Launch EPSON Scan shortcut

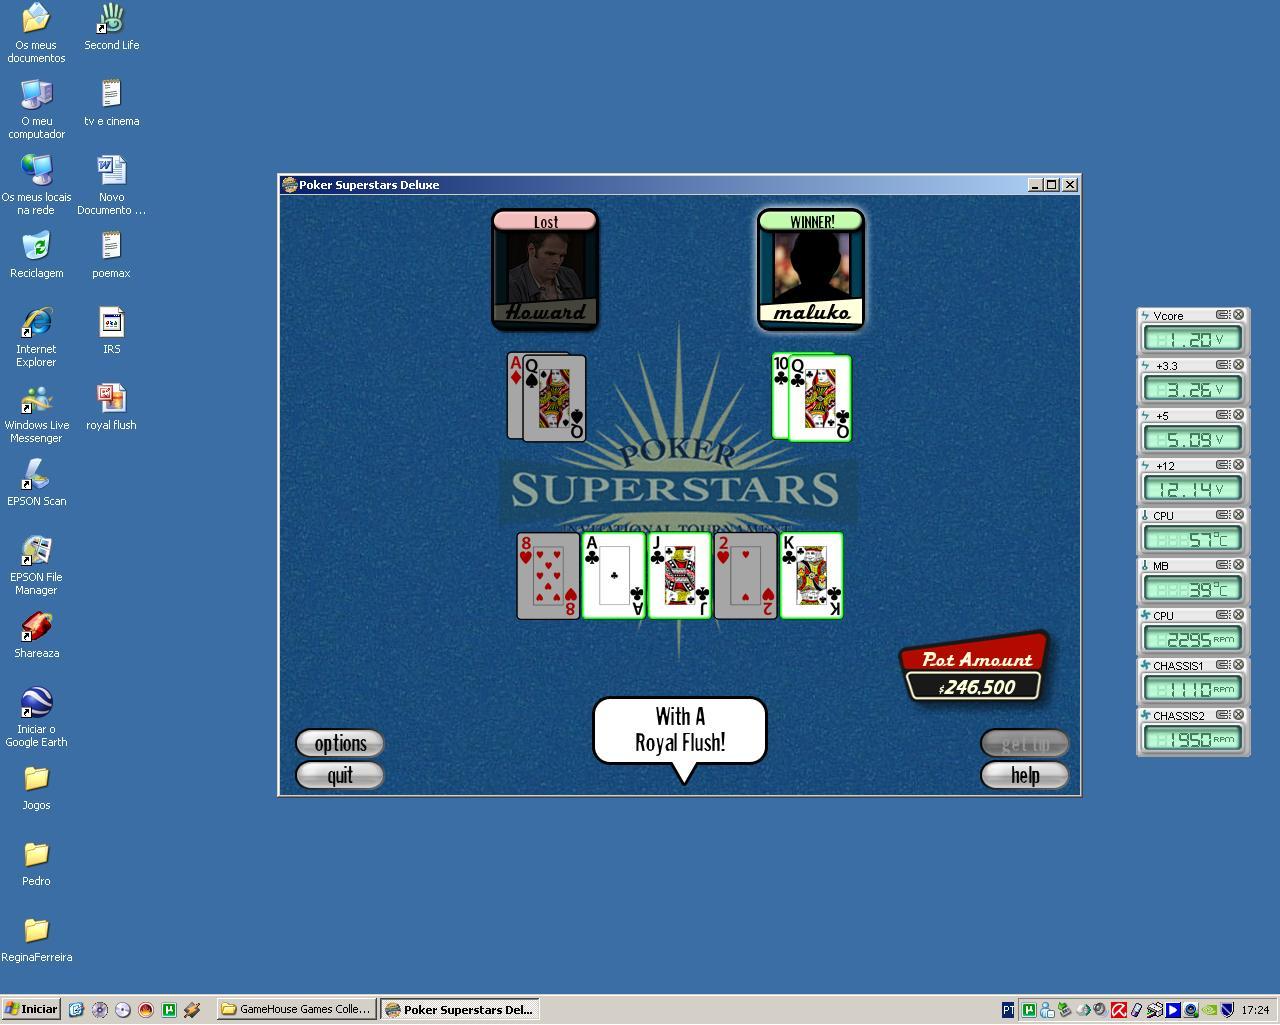pyautogui.click(x=36, y=483)
